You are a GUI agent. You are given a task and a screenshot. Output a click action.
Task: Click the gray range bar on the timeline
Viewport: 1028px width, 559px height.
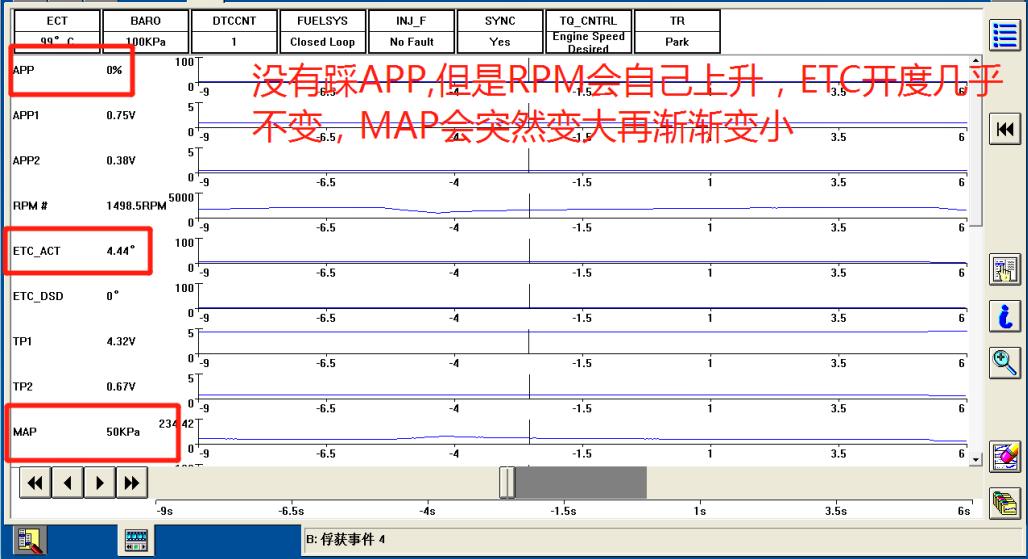point(581,483)
